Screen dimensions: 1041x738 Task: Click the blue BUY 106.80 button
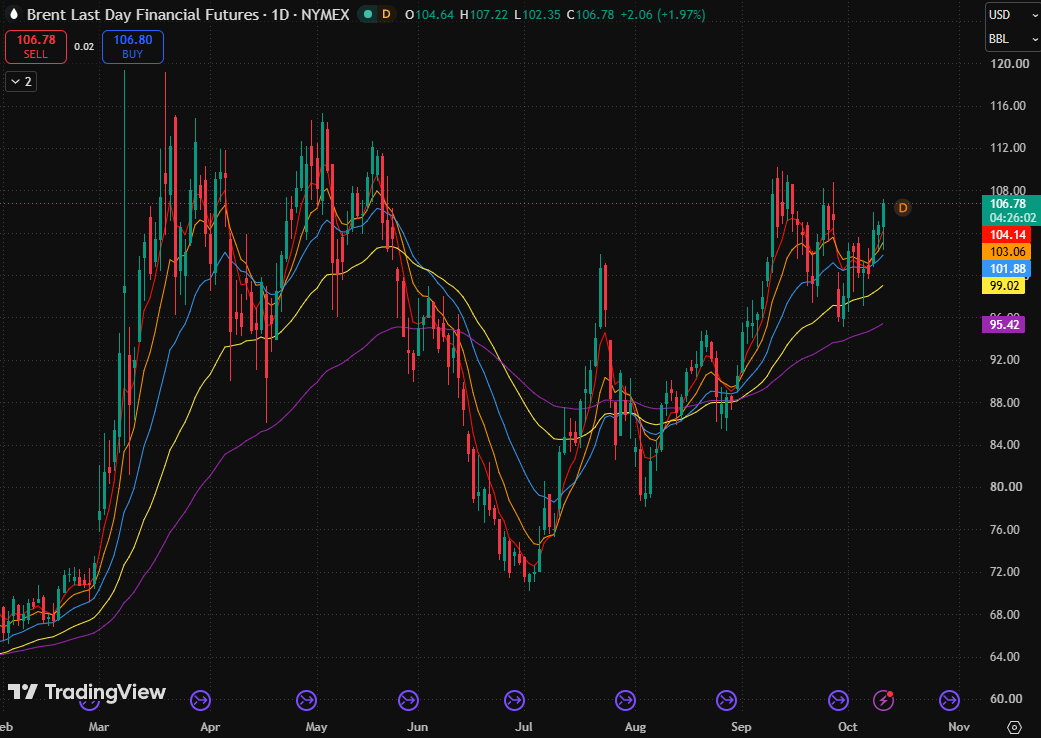[133, 46]
